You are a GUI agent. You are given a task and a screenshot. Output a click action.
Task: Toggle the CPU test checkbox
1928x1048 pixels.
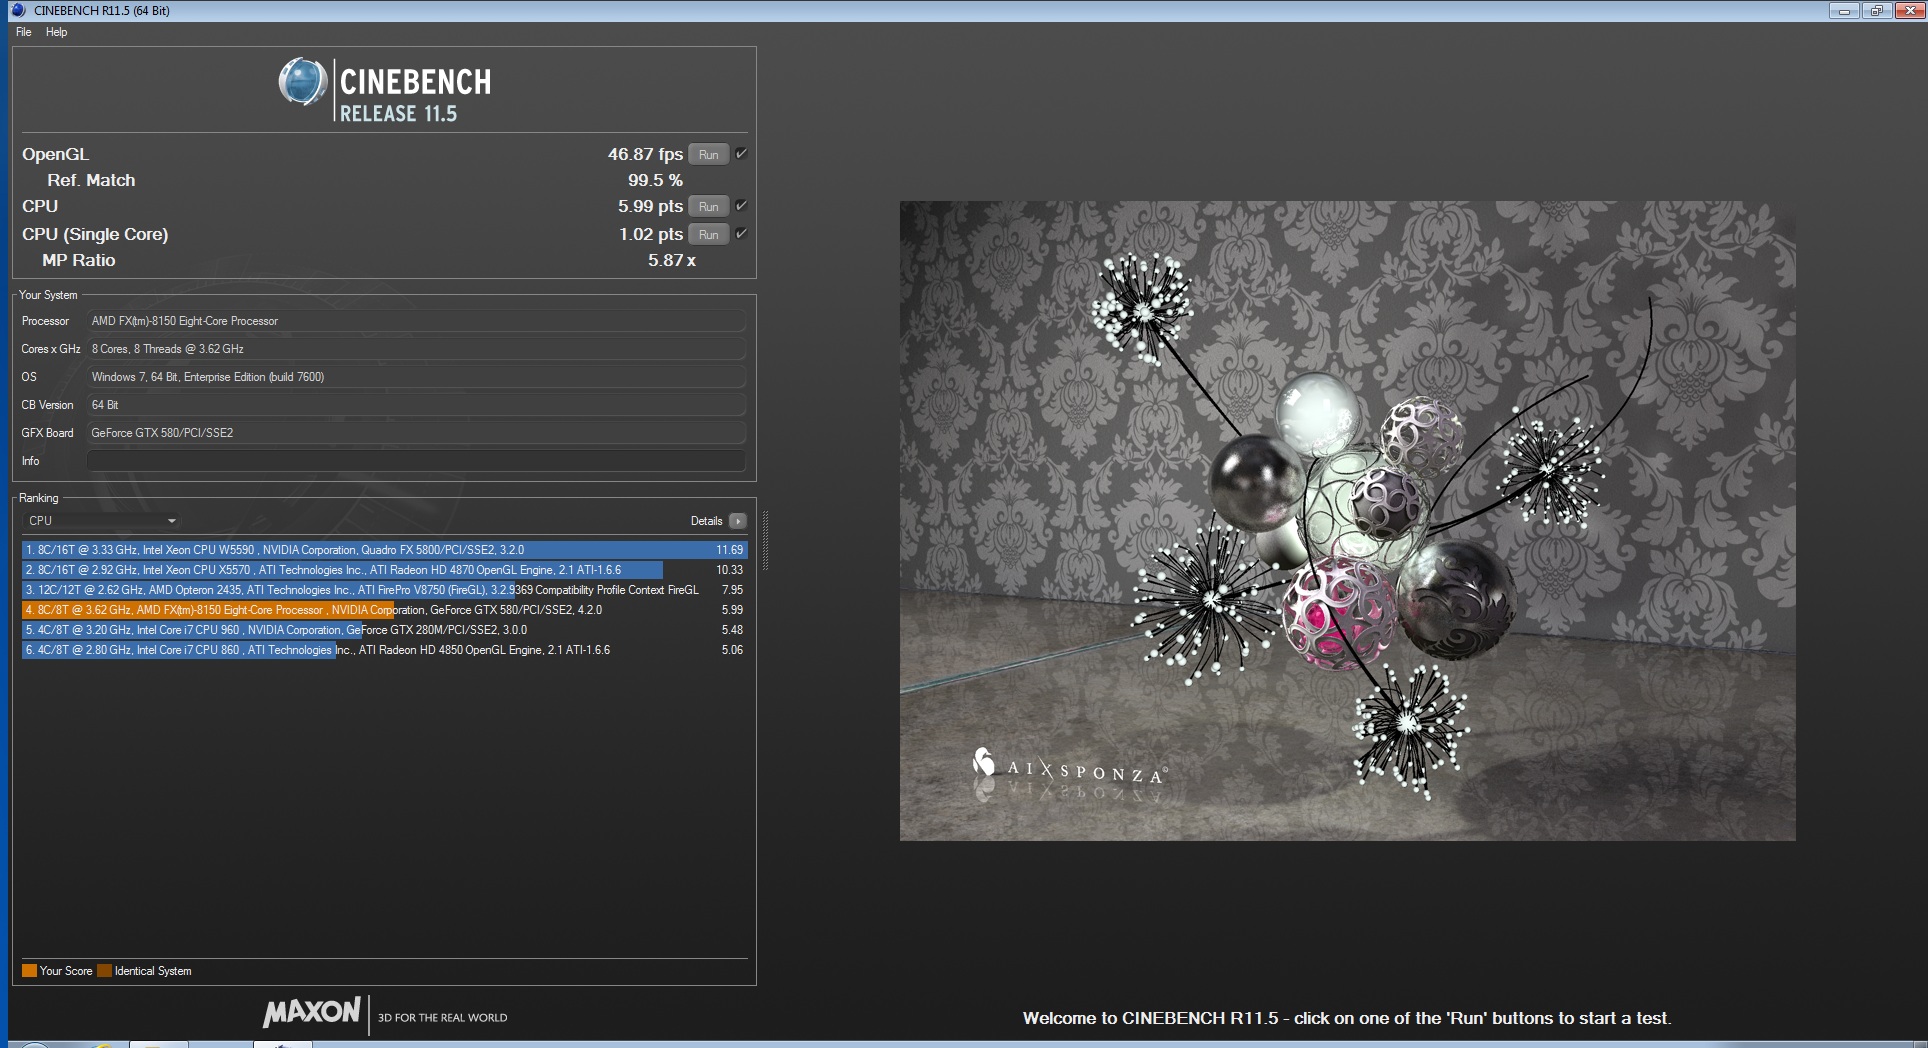click(741, 206)
